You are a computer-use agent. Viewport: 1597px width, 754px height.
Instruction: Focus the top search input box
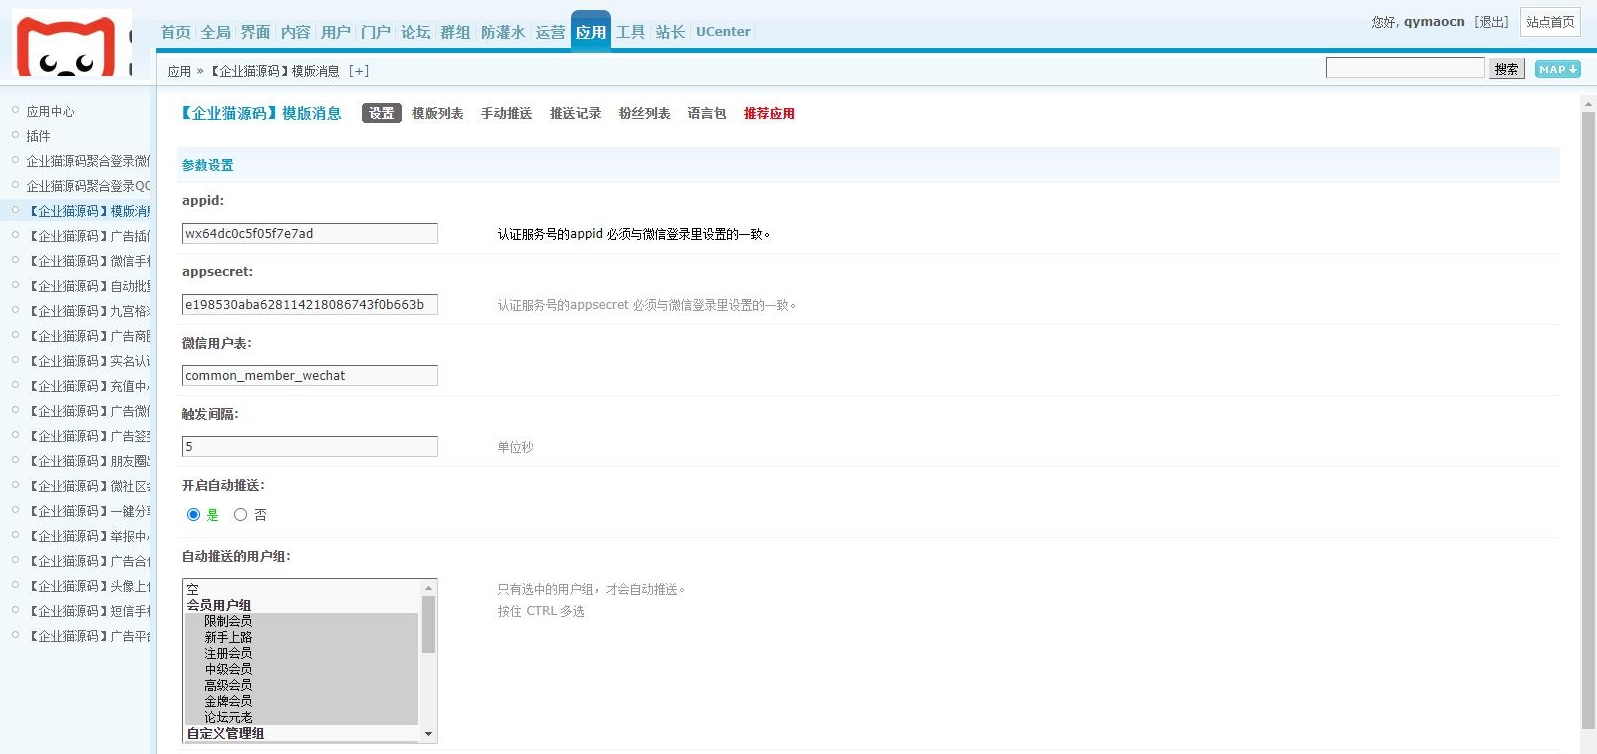[1405, 68]
